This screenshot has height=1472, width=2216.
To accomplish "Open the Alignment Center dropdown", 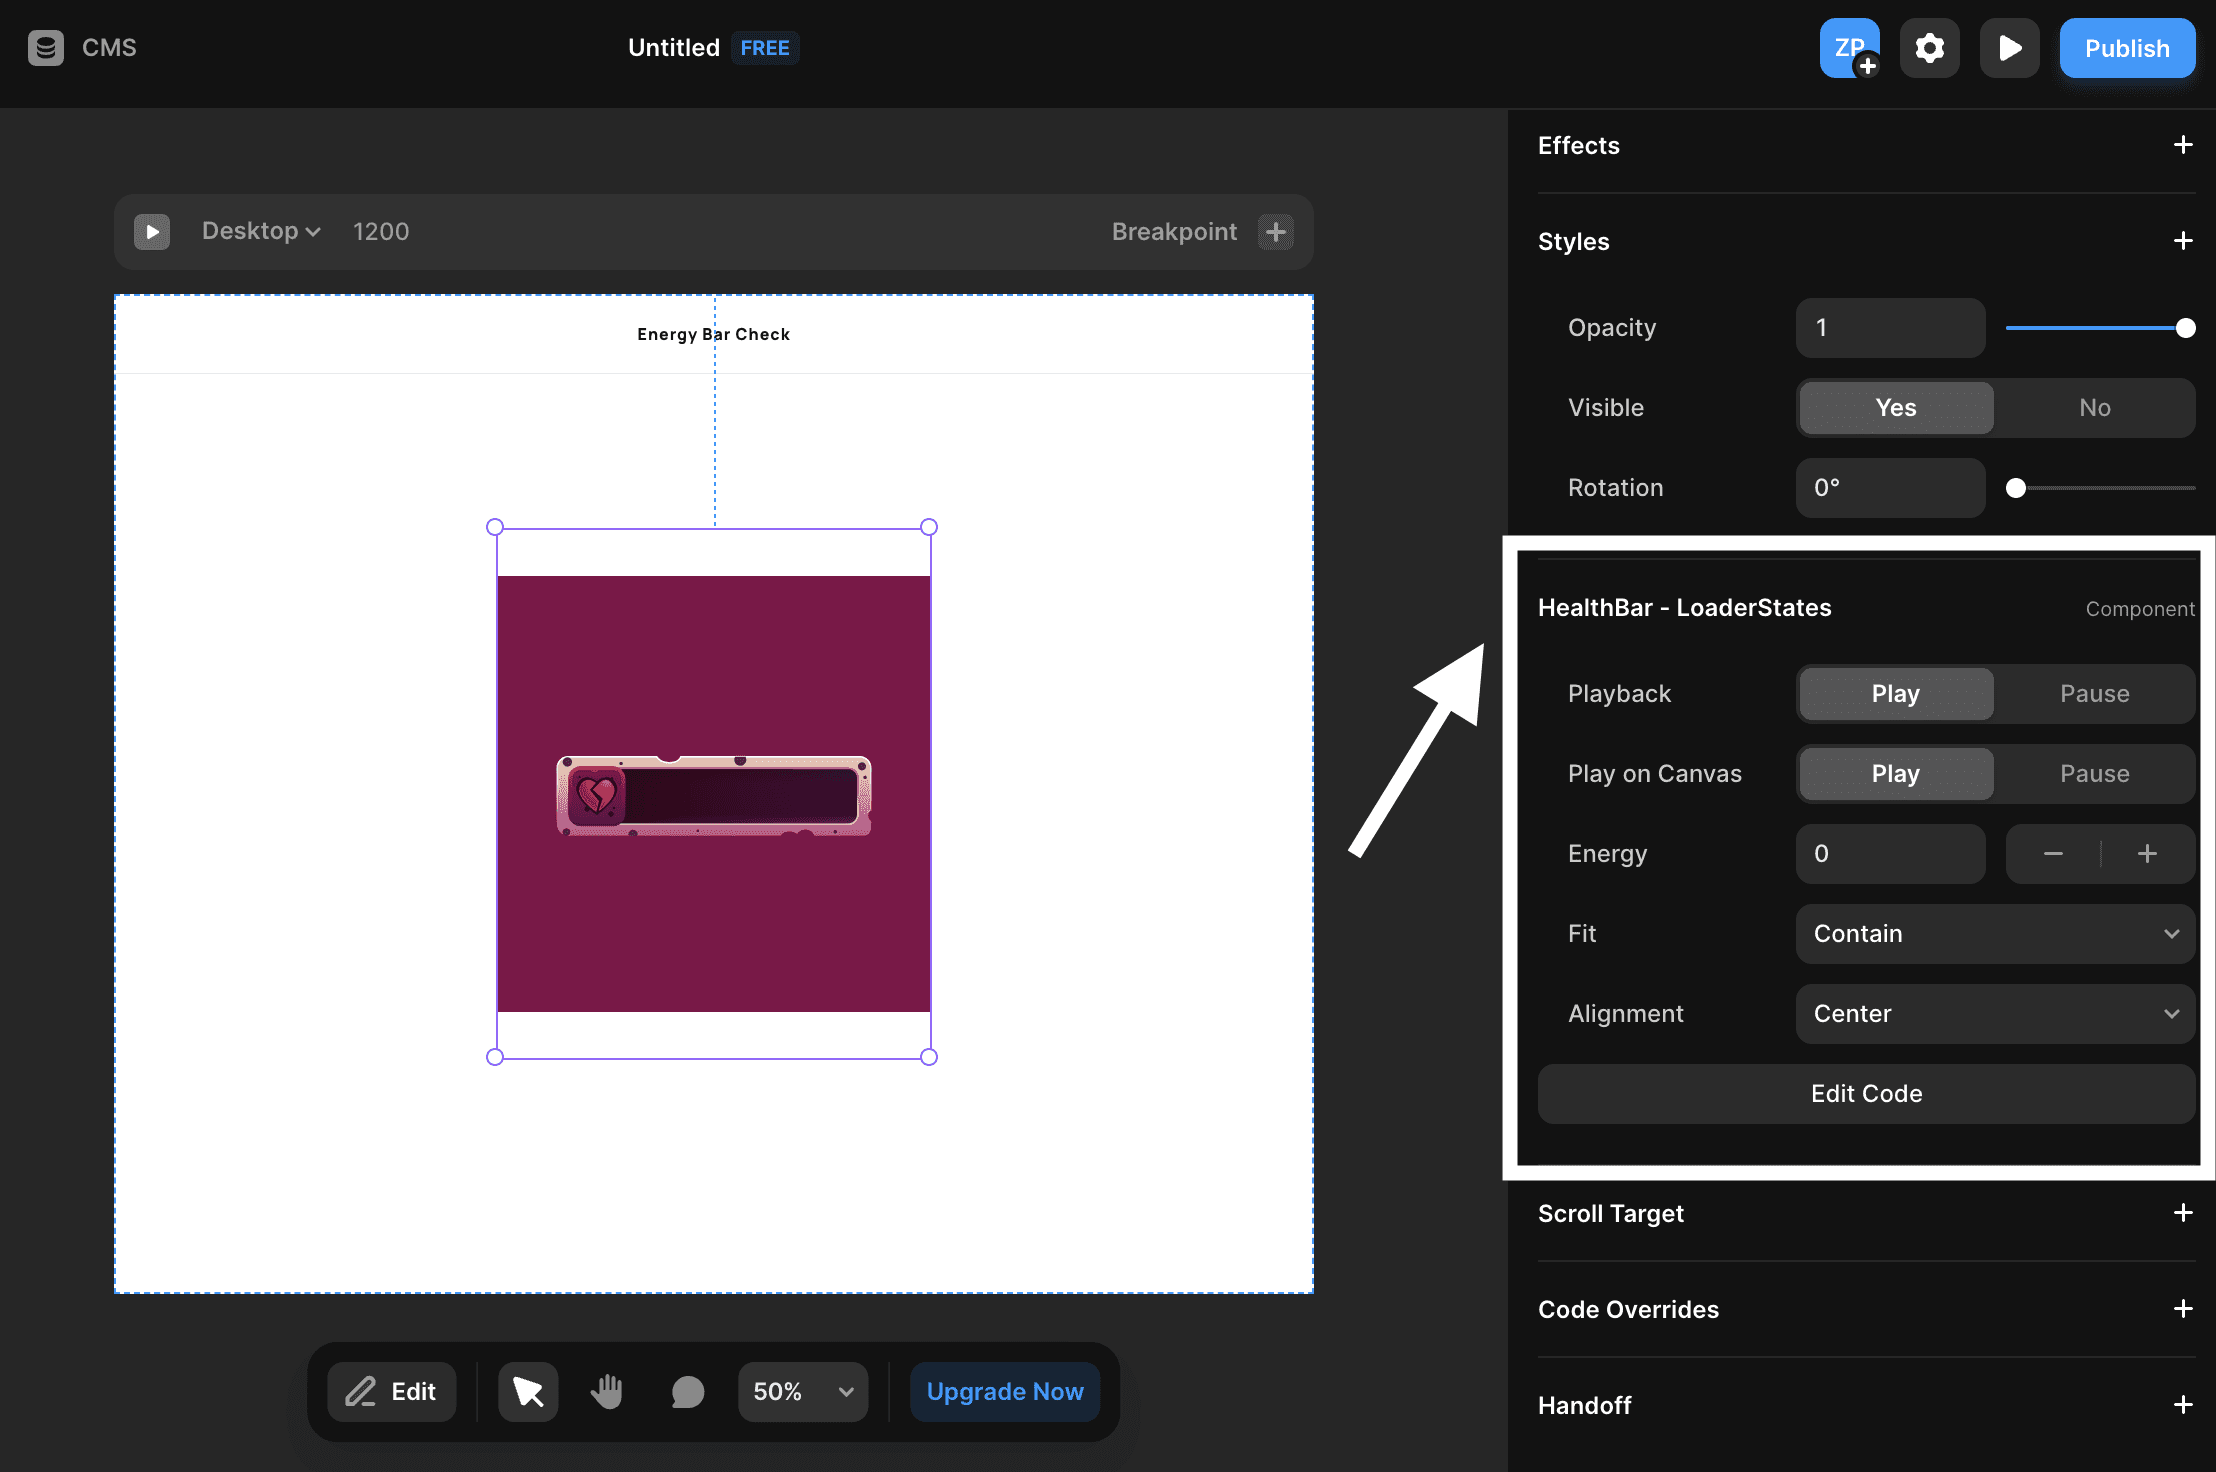I will 1995,1013.
